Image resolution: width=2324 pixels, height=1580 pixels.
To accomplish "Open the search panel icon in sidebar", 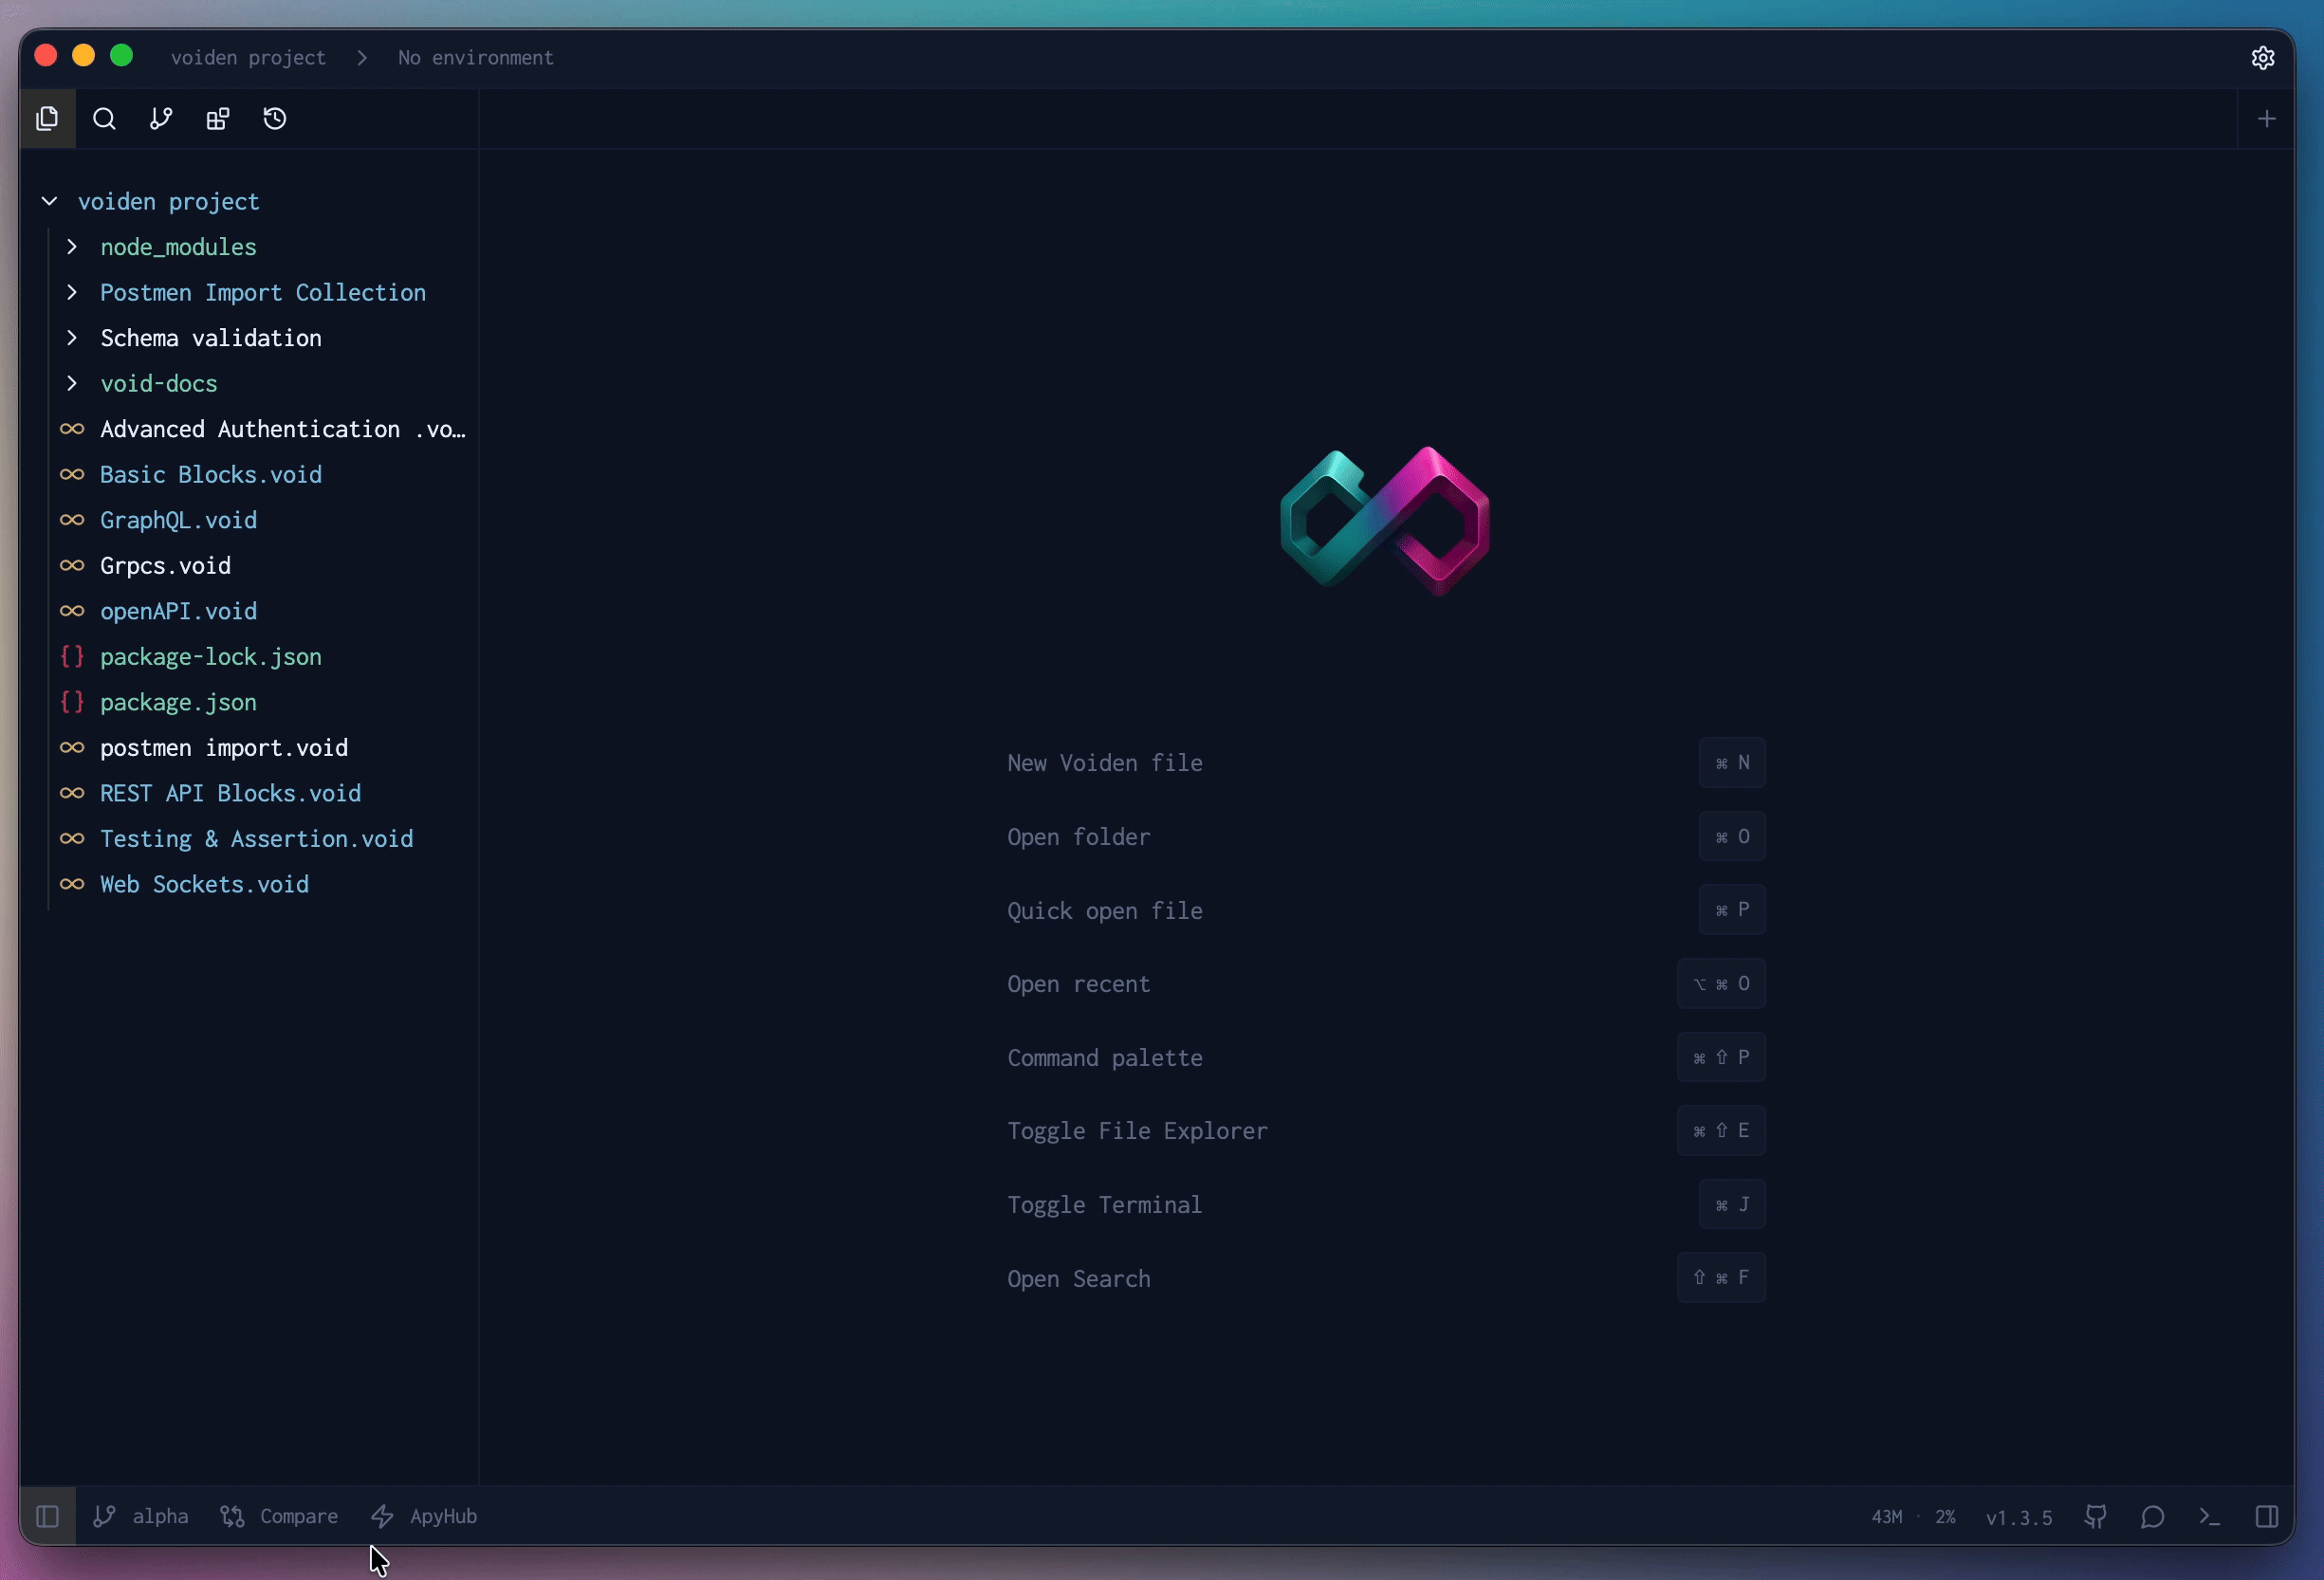I will point(104,119).
